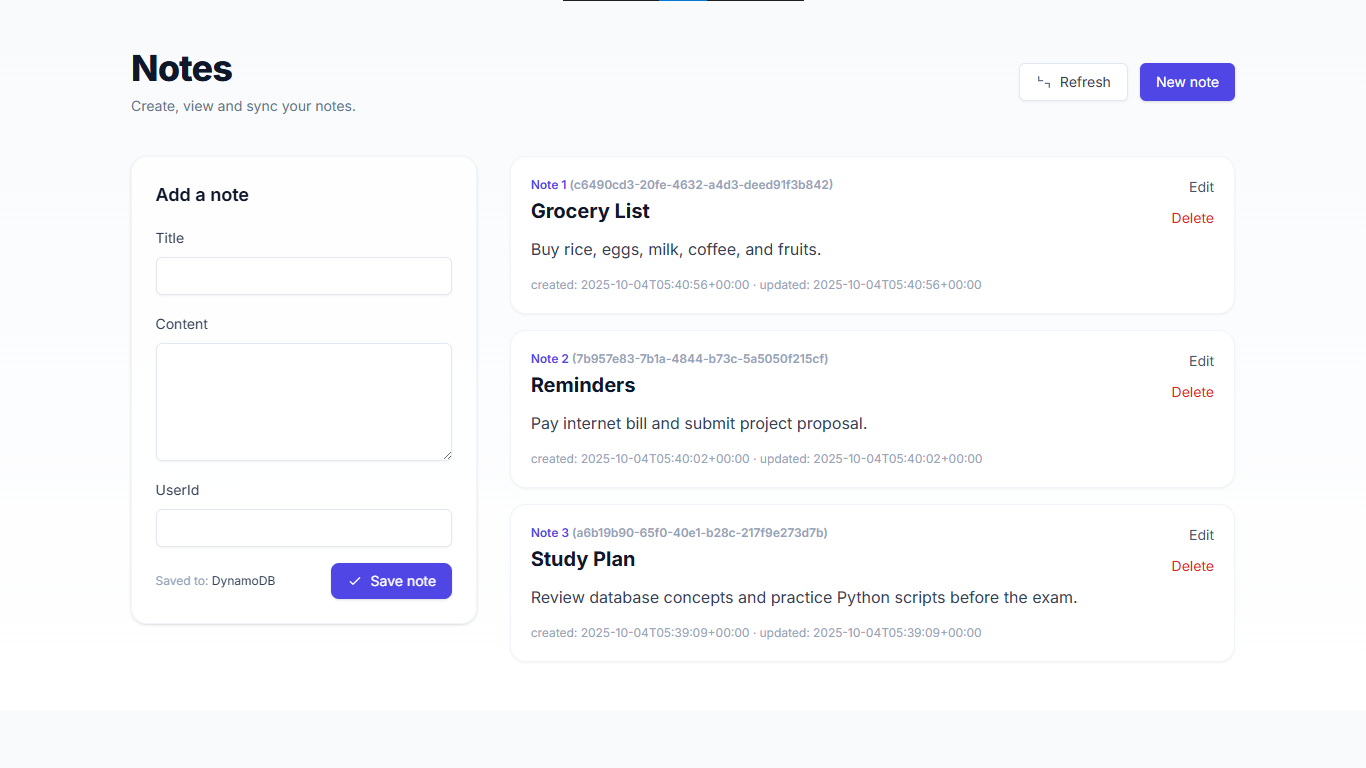Click the Refresh icon beside Refresh label
Image resolution: width=1366 pixels, height=768 pixels.
[1044, 82]
